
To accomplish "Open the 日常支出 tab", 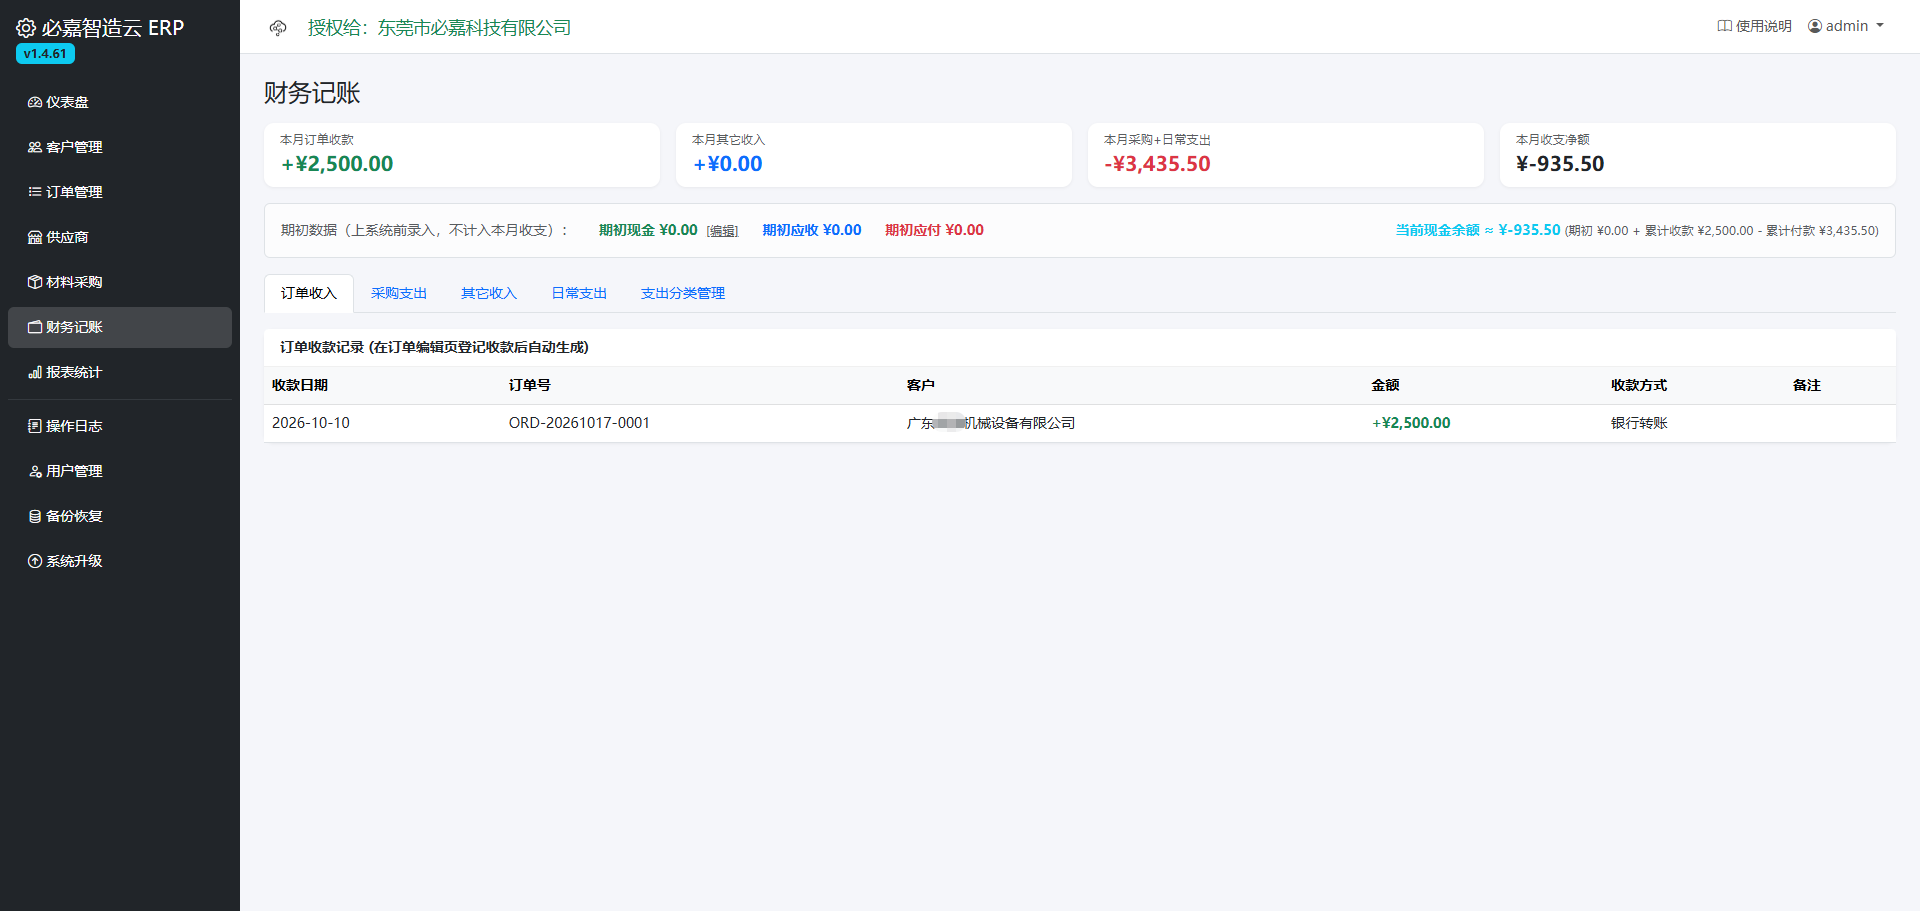I will [579, 294].
